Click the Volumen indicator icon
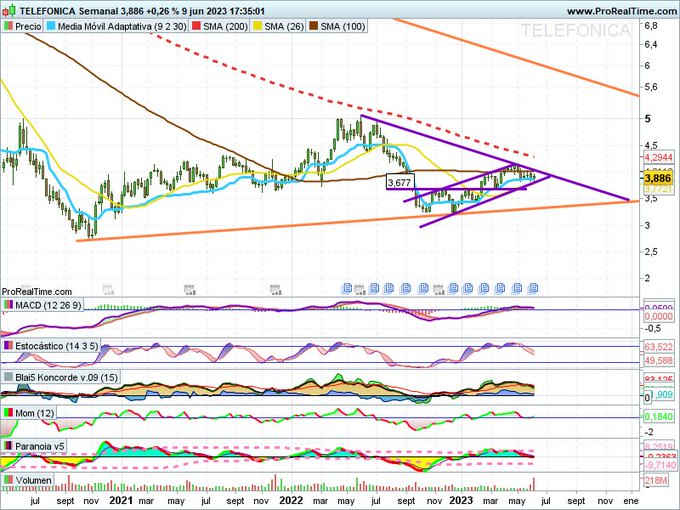This screenshot has height=510, width=680. [x=8, y=480]
